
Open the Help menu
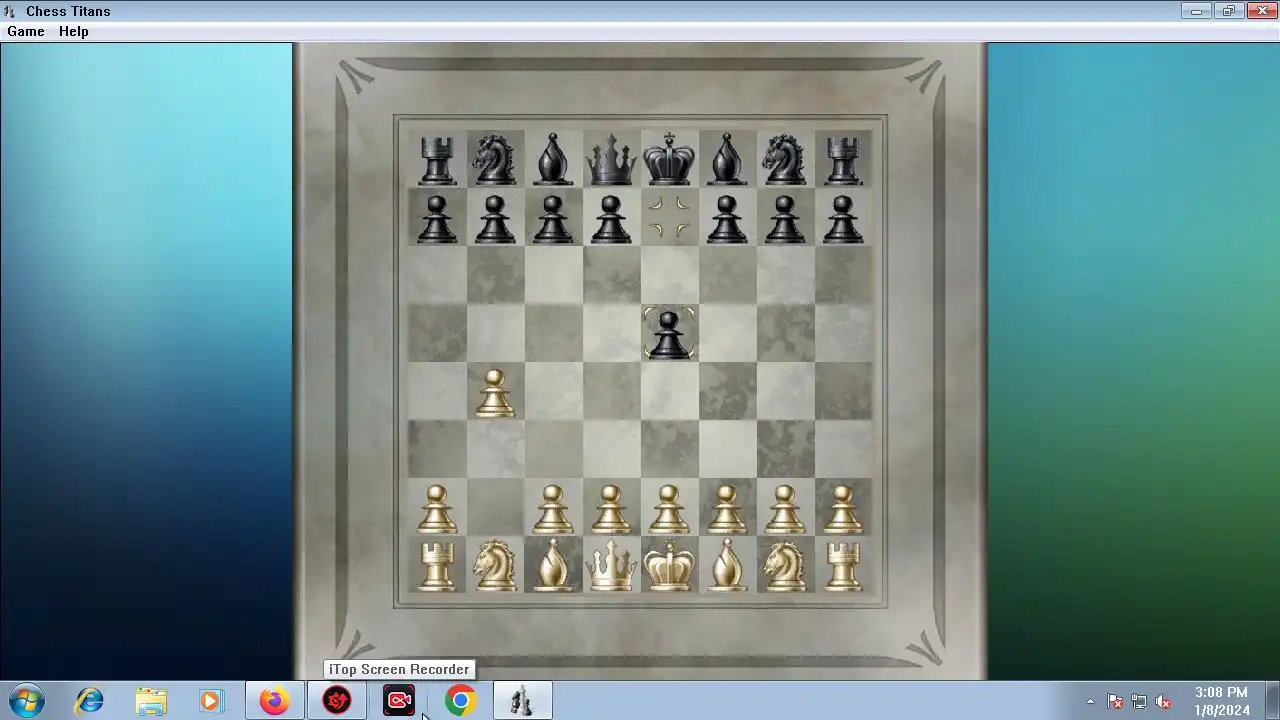(x=73, y=31)
